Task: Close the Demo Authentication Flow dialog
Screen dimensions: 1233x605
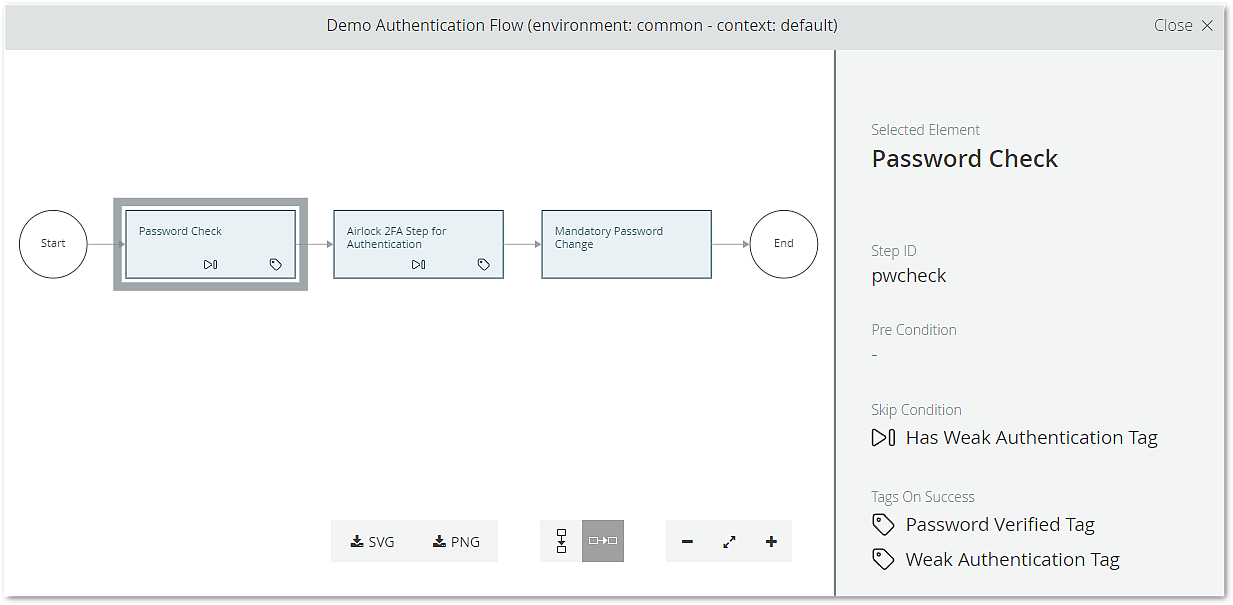Action: click(x=1183, y=25)
